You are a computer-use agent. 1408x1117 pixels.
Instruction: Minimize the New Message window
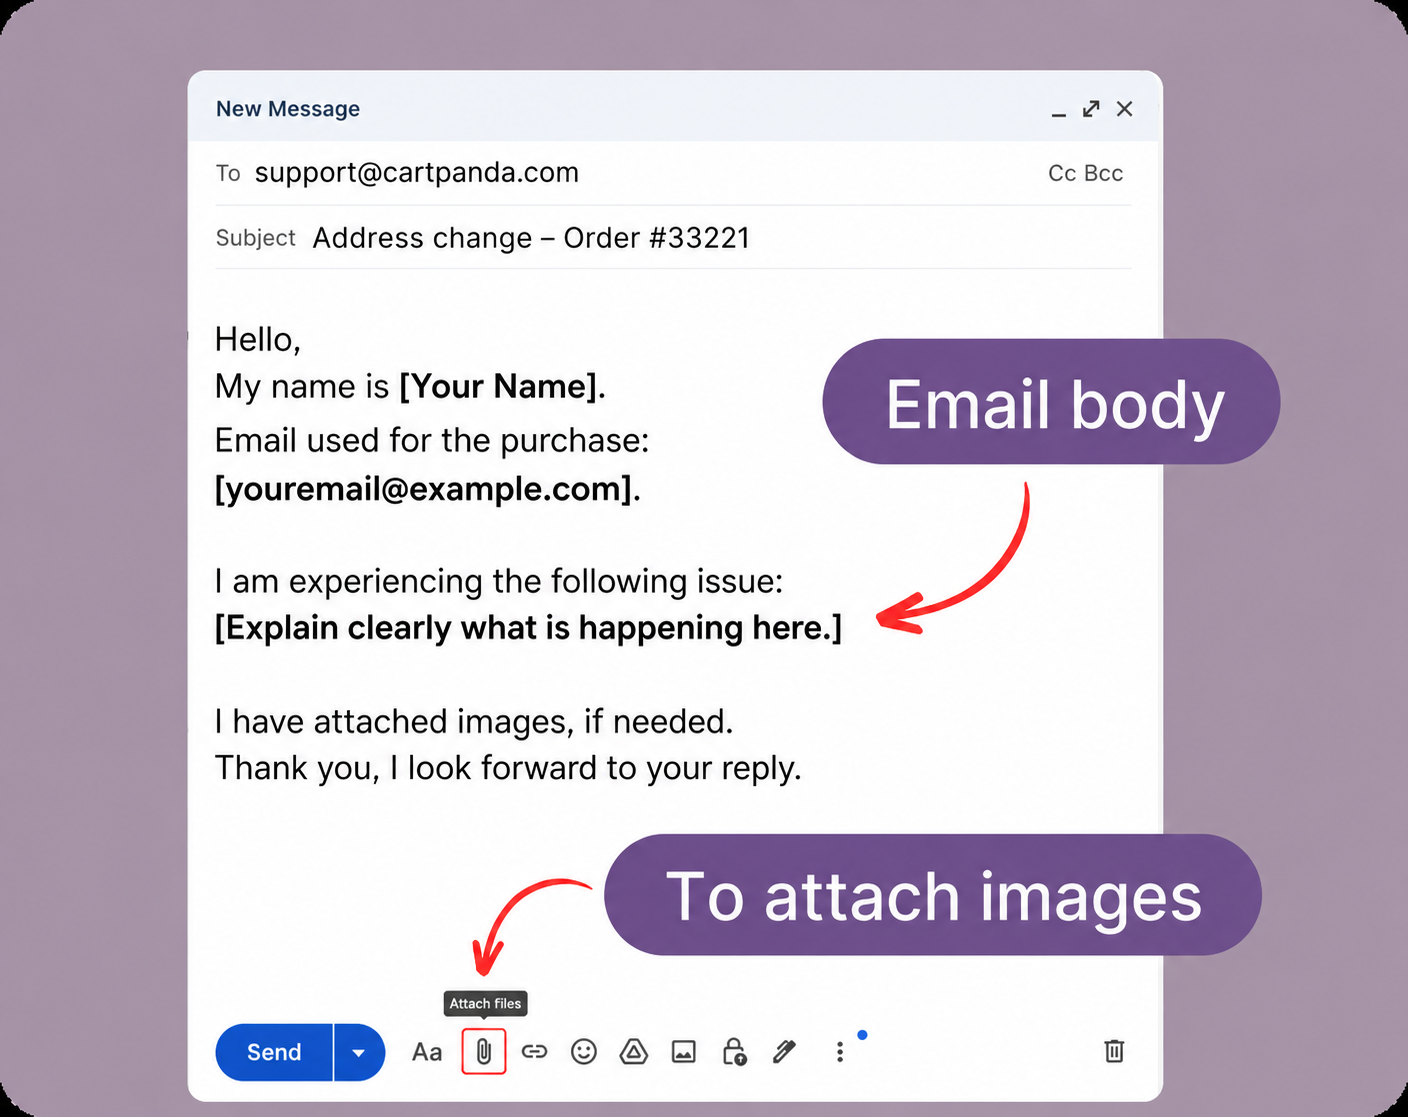(1059, 113)
